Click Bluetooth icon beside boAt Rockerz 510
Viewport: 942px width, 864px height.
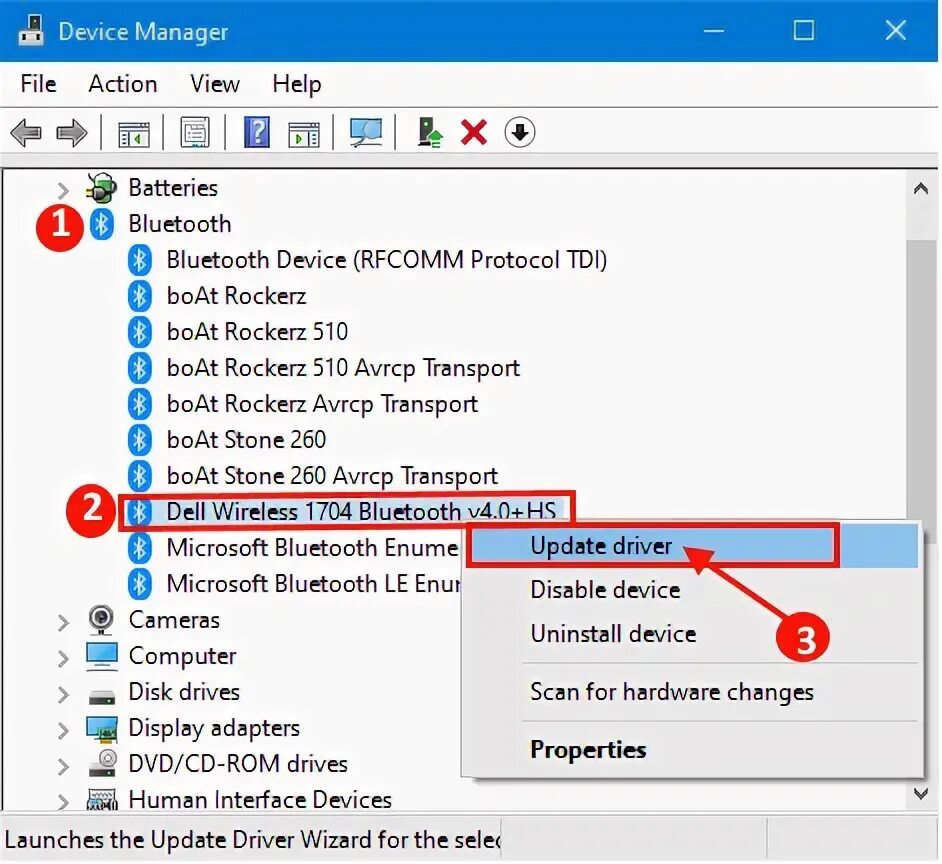(139, 332)
